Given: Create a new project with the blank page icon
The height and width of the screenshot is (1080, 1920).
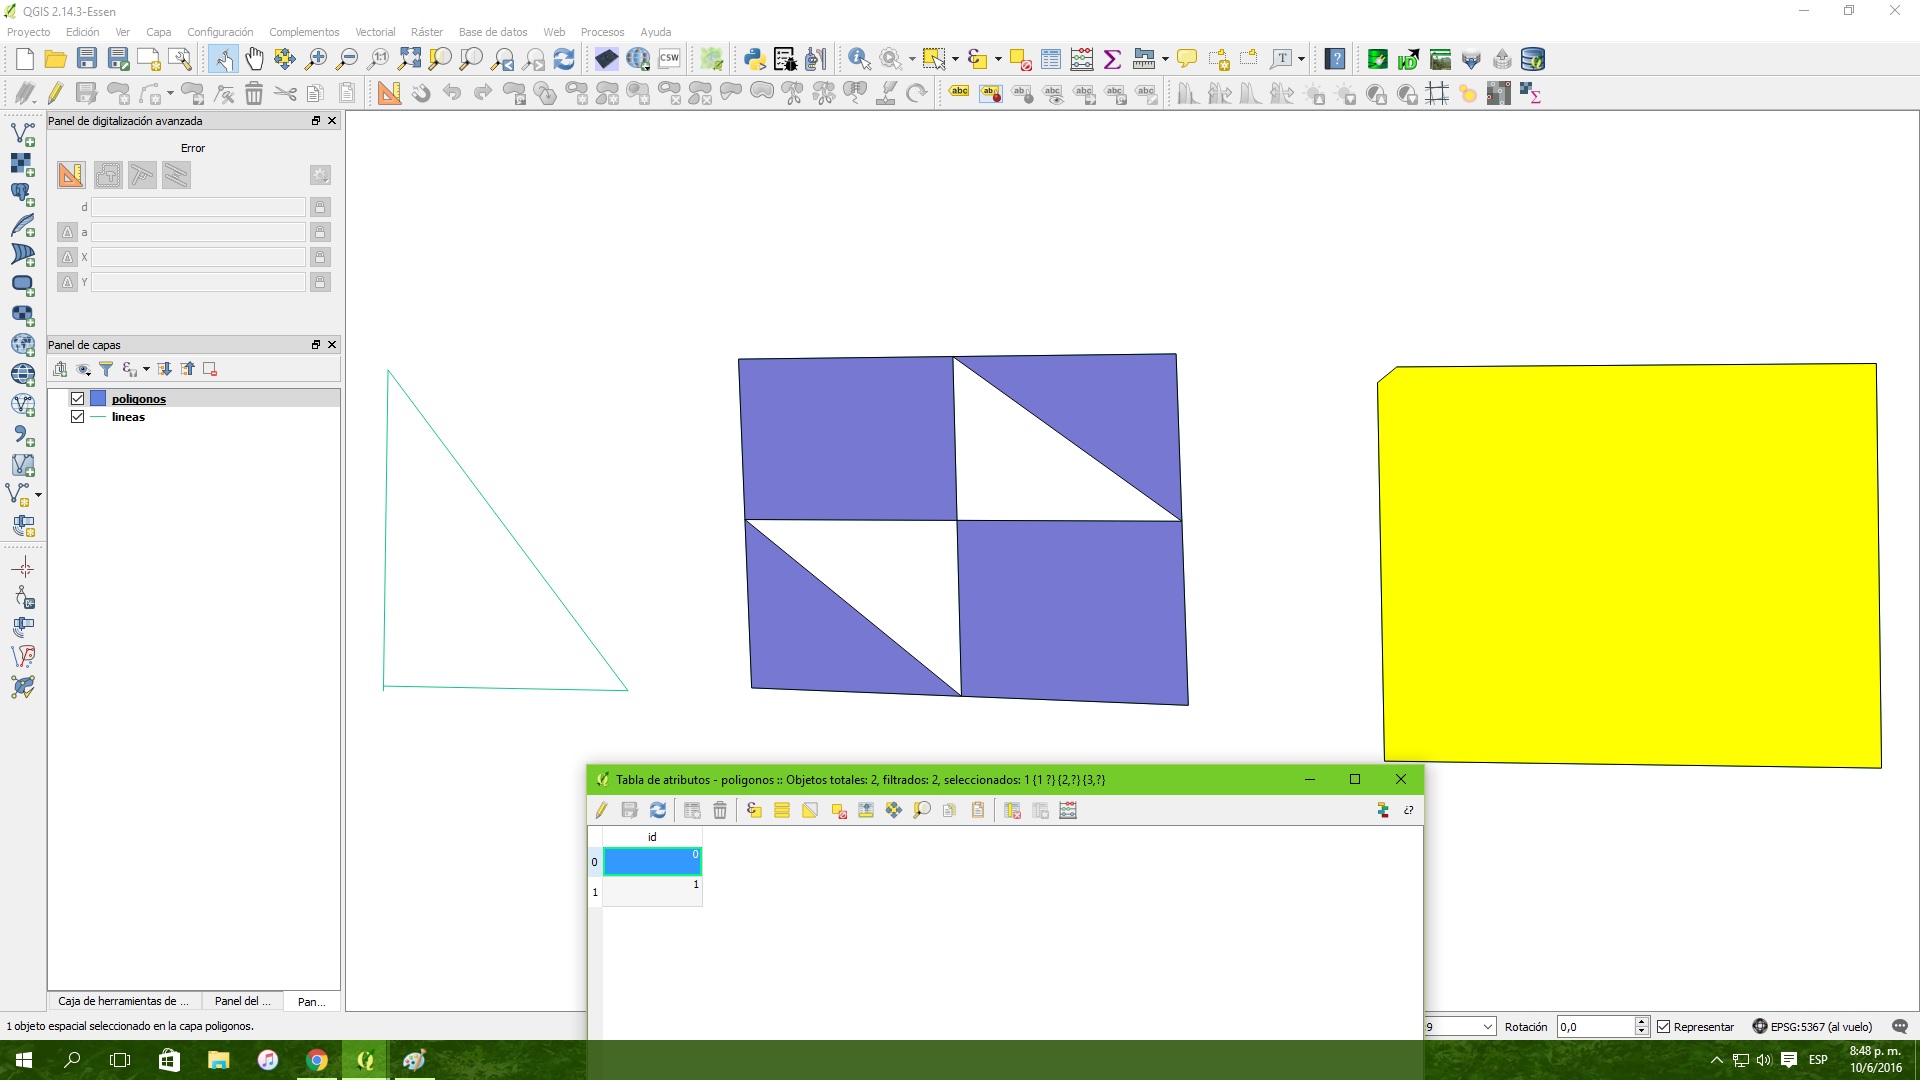Looking at the screenshot, I should (25, 59).
